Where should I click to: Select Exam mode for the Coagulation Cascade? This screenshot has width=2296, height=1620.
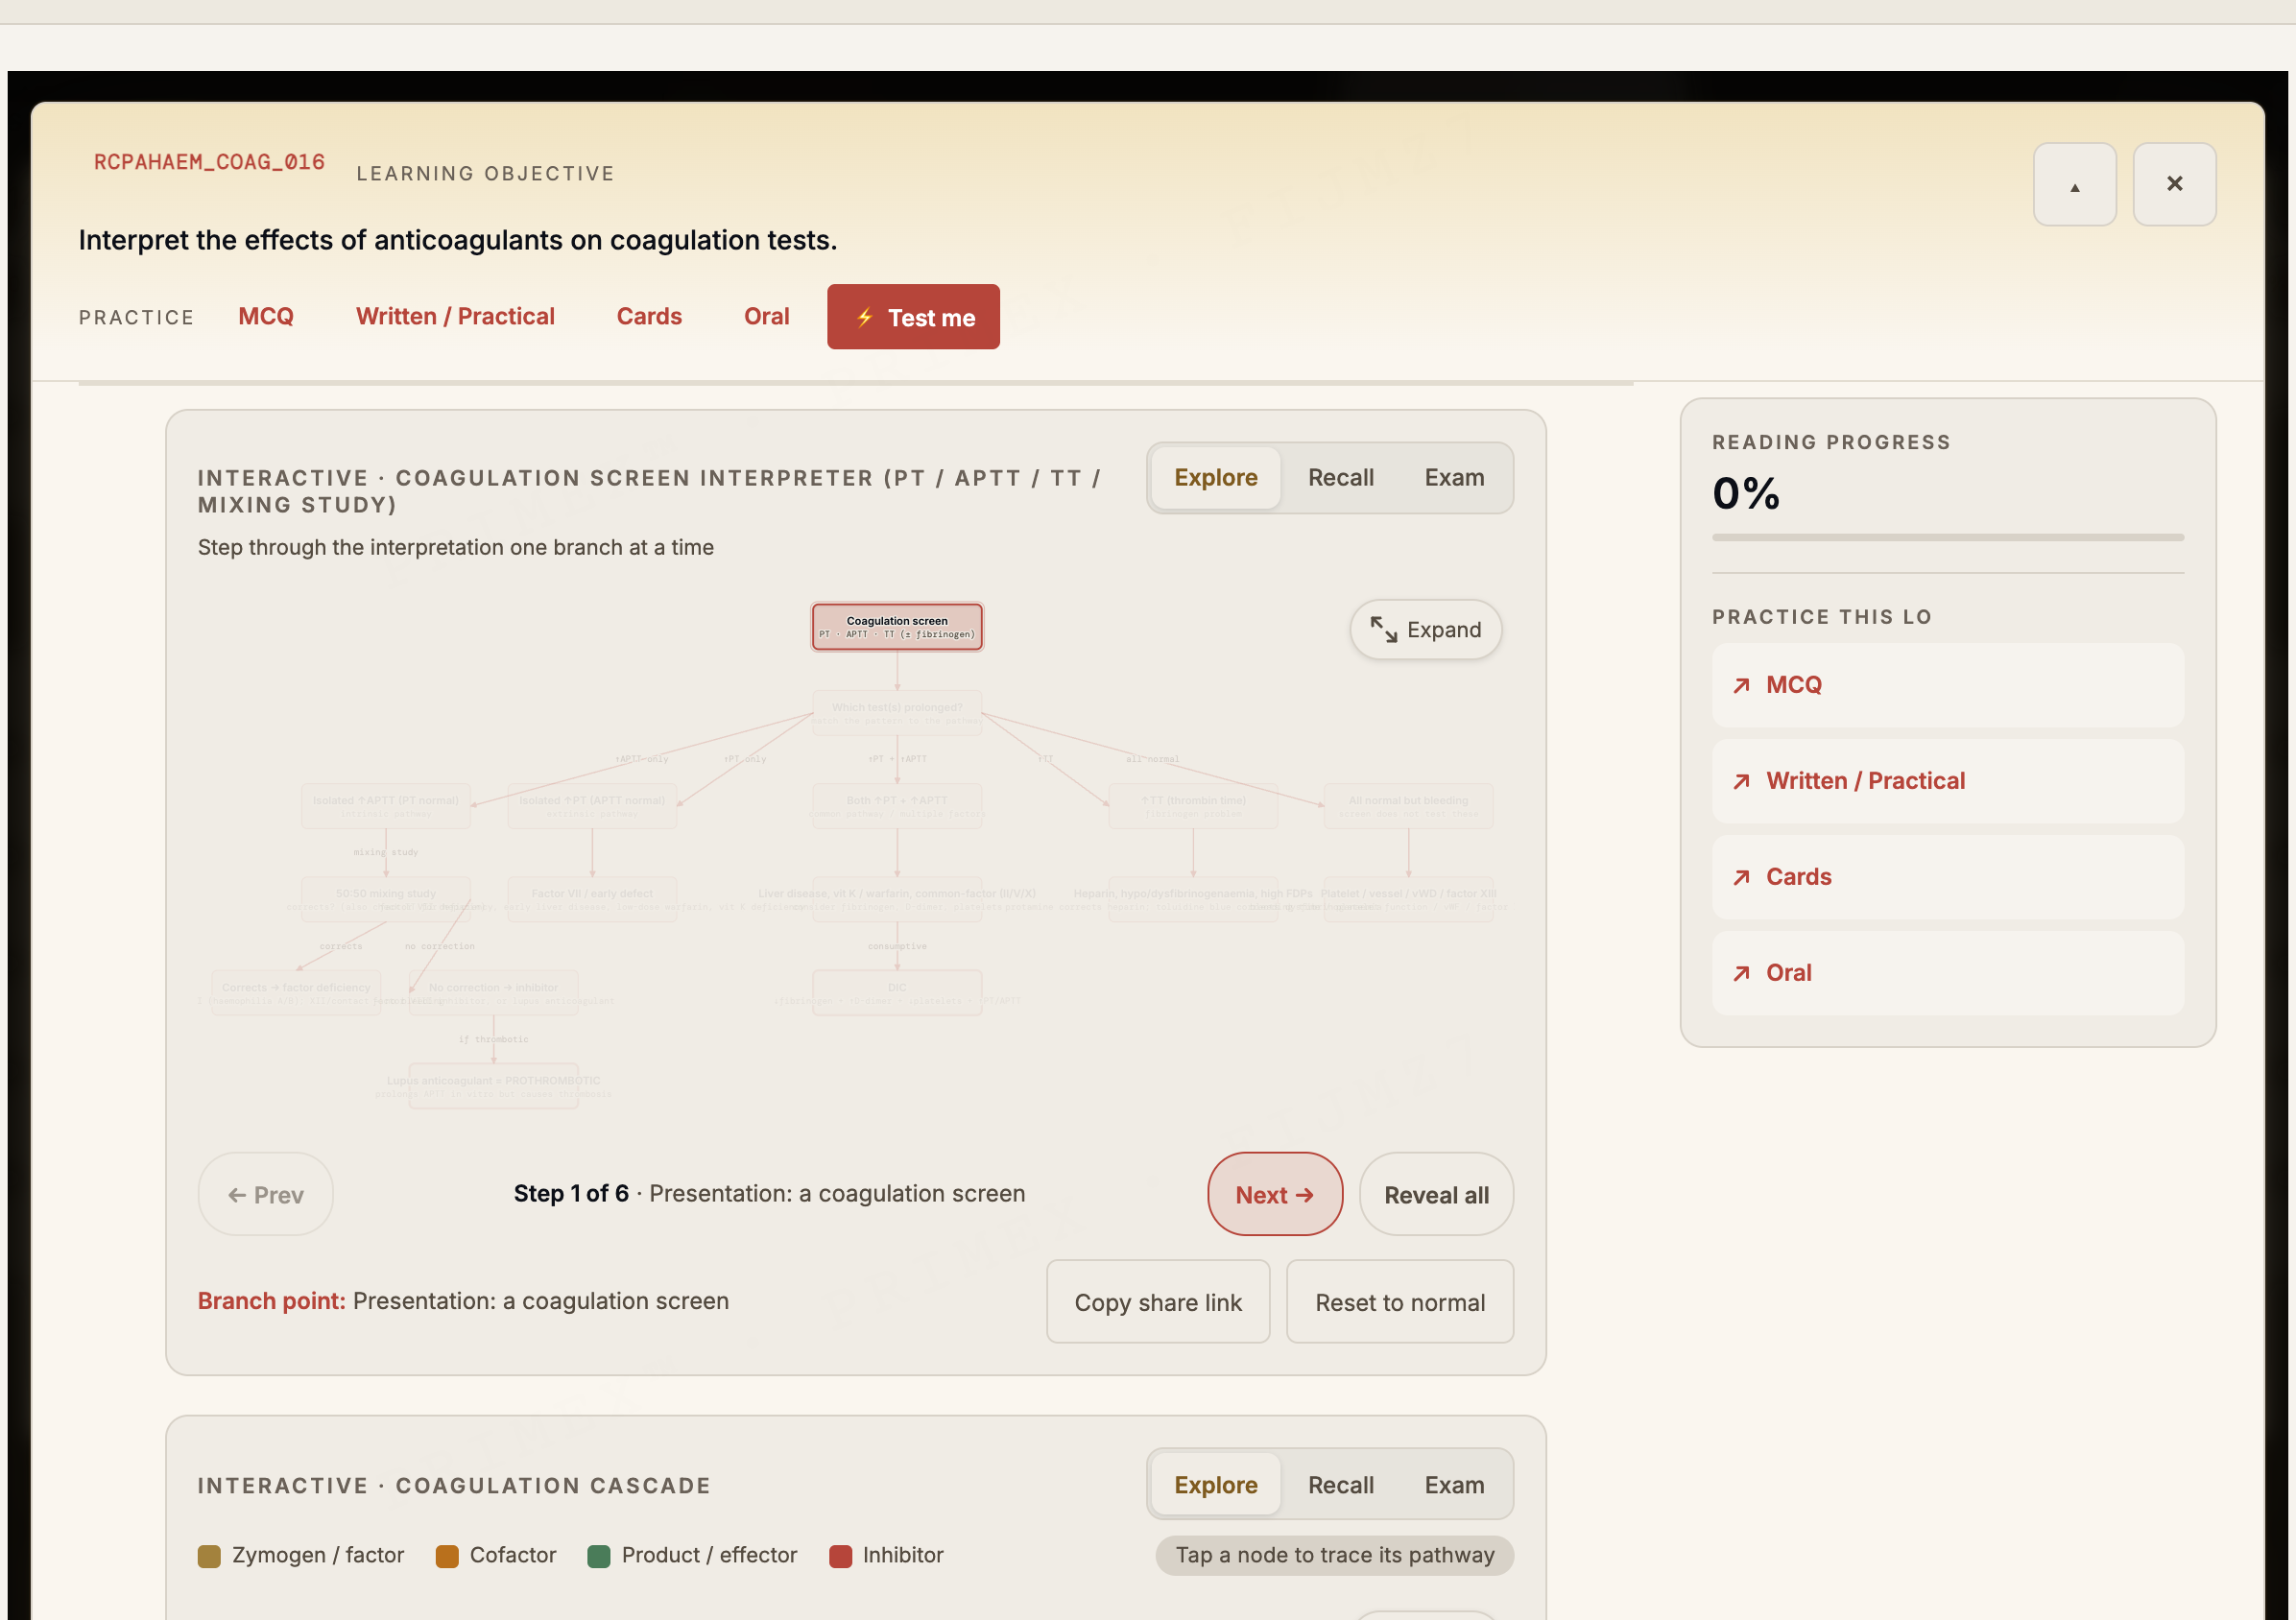click(1454, 1485)
